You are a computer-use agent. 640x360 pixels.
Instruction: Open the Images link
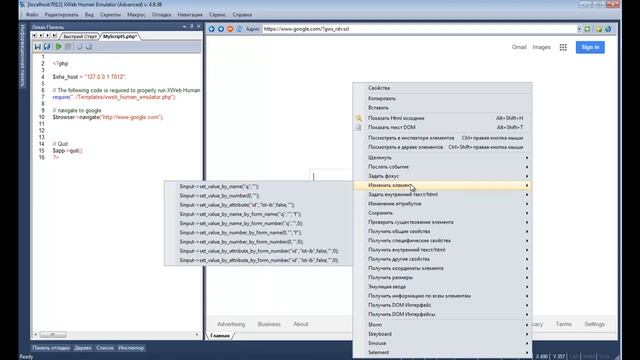click(x=541, y=47)
